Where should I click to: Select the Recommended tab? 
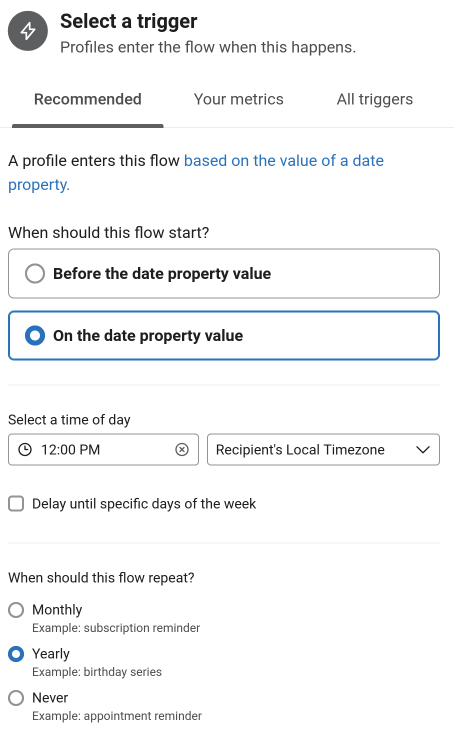pyautogui.click(x=88, y=99)
